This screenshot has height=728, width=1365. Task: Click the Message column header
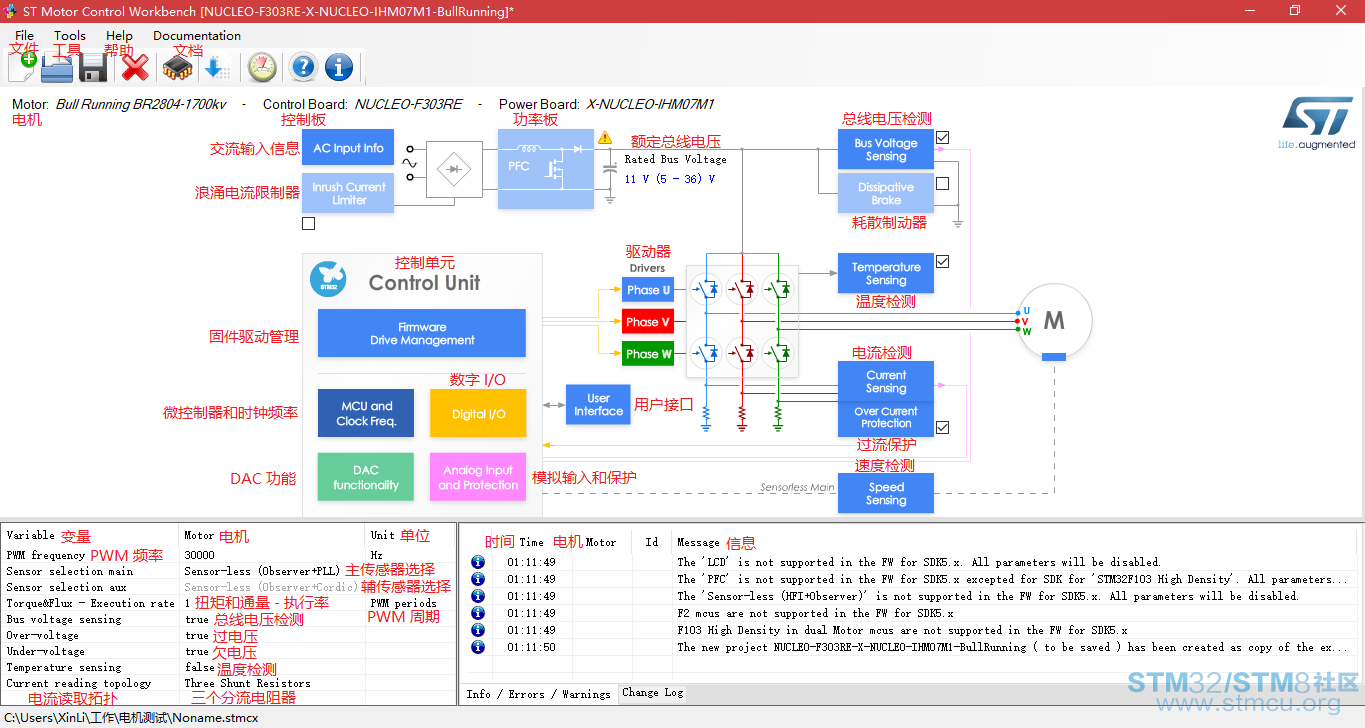(698, 542)
